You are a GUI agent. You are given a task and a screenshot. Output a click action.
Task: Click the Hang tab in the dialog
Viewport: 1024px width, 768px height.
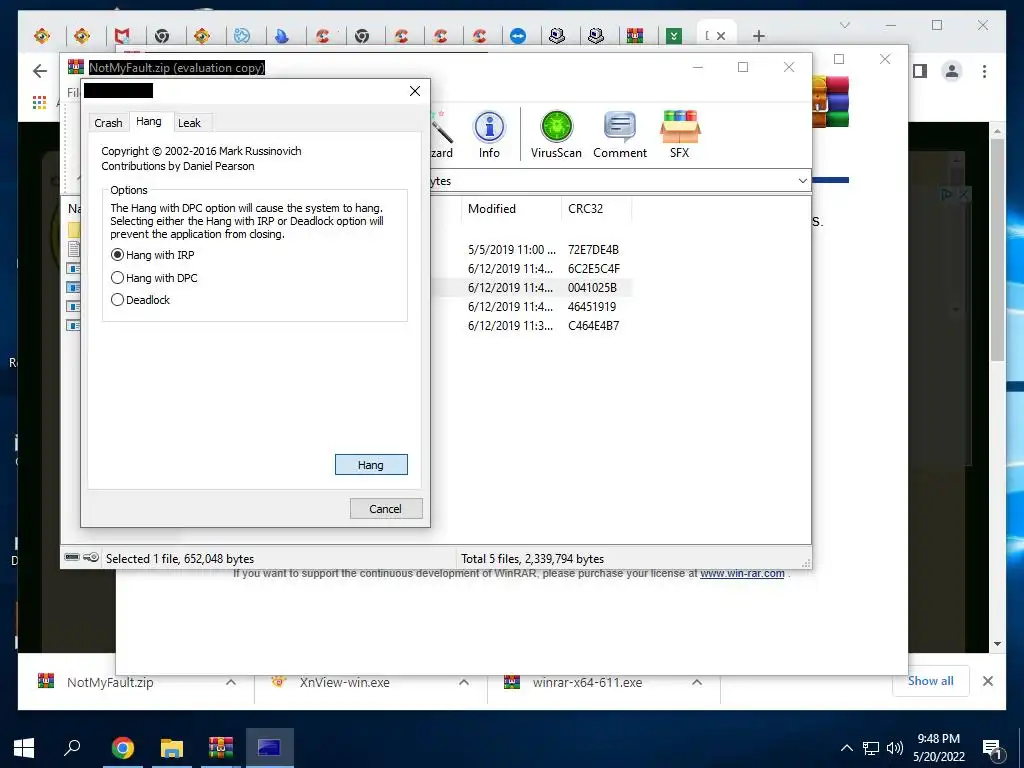[149, 121]
